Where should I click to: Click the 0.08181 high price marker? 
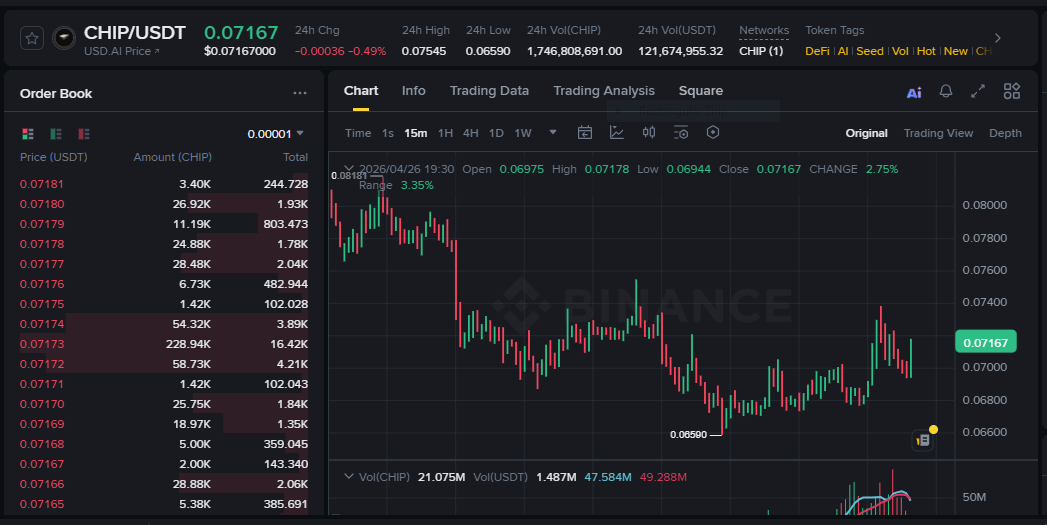pos(349,176)
